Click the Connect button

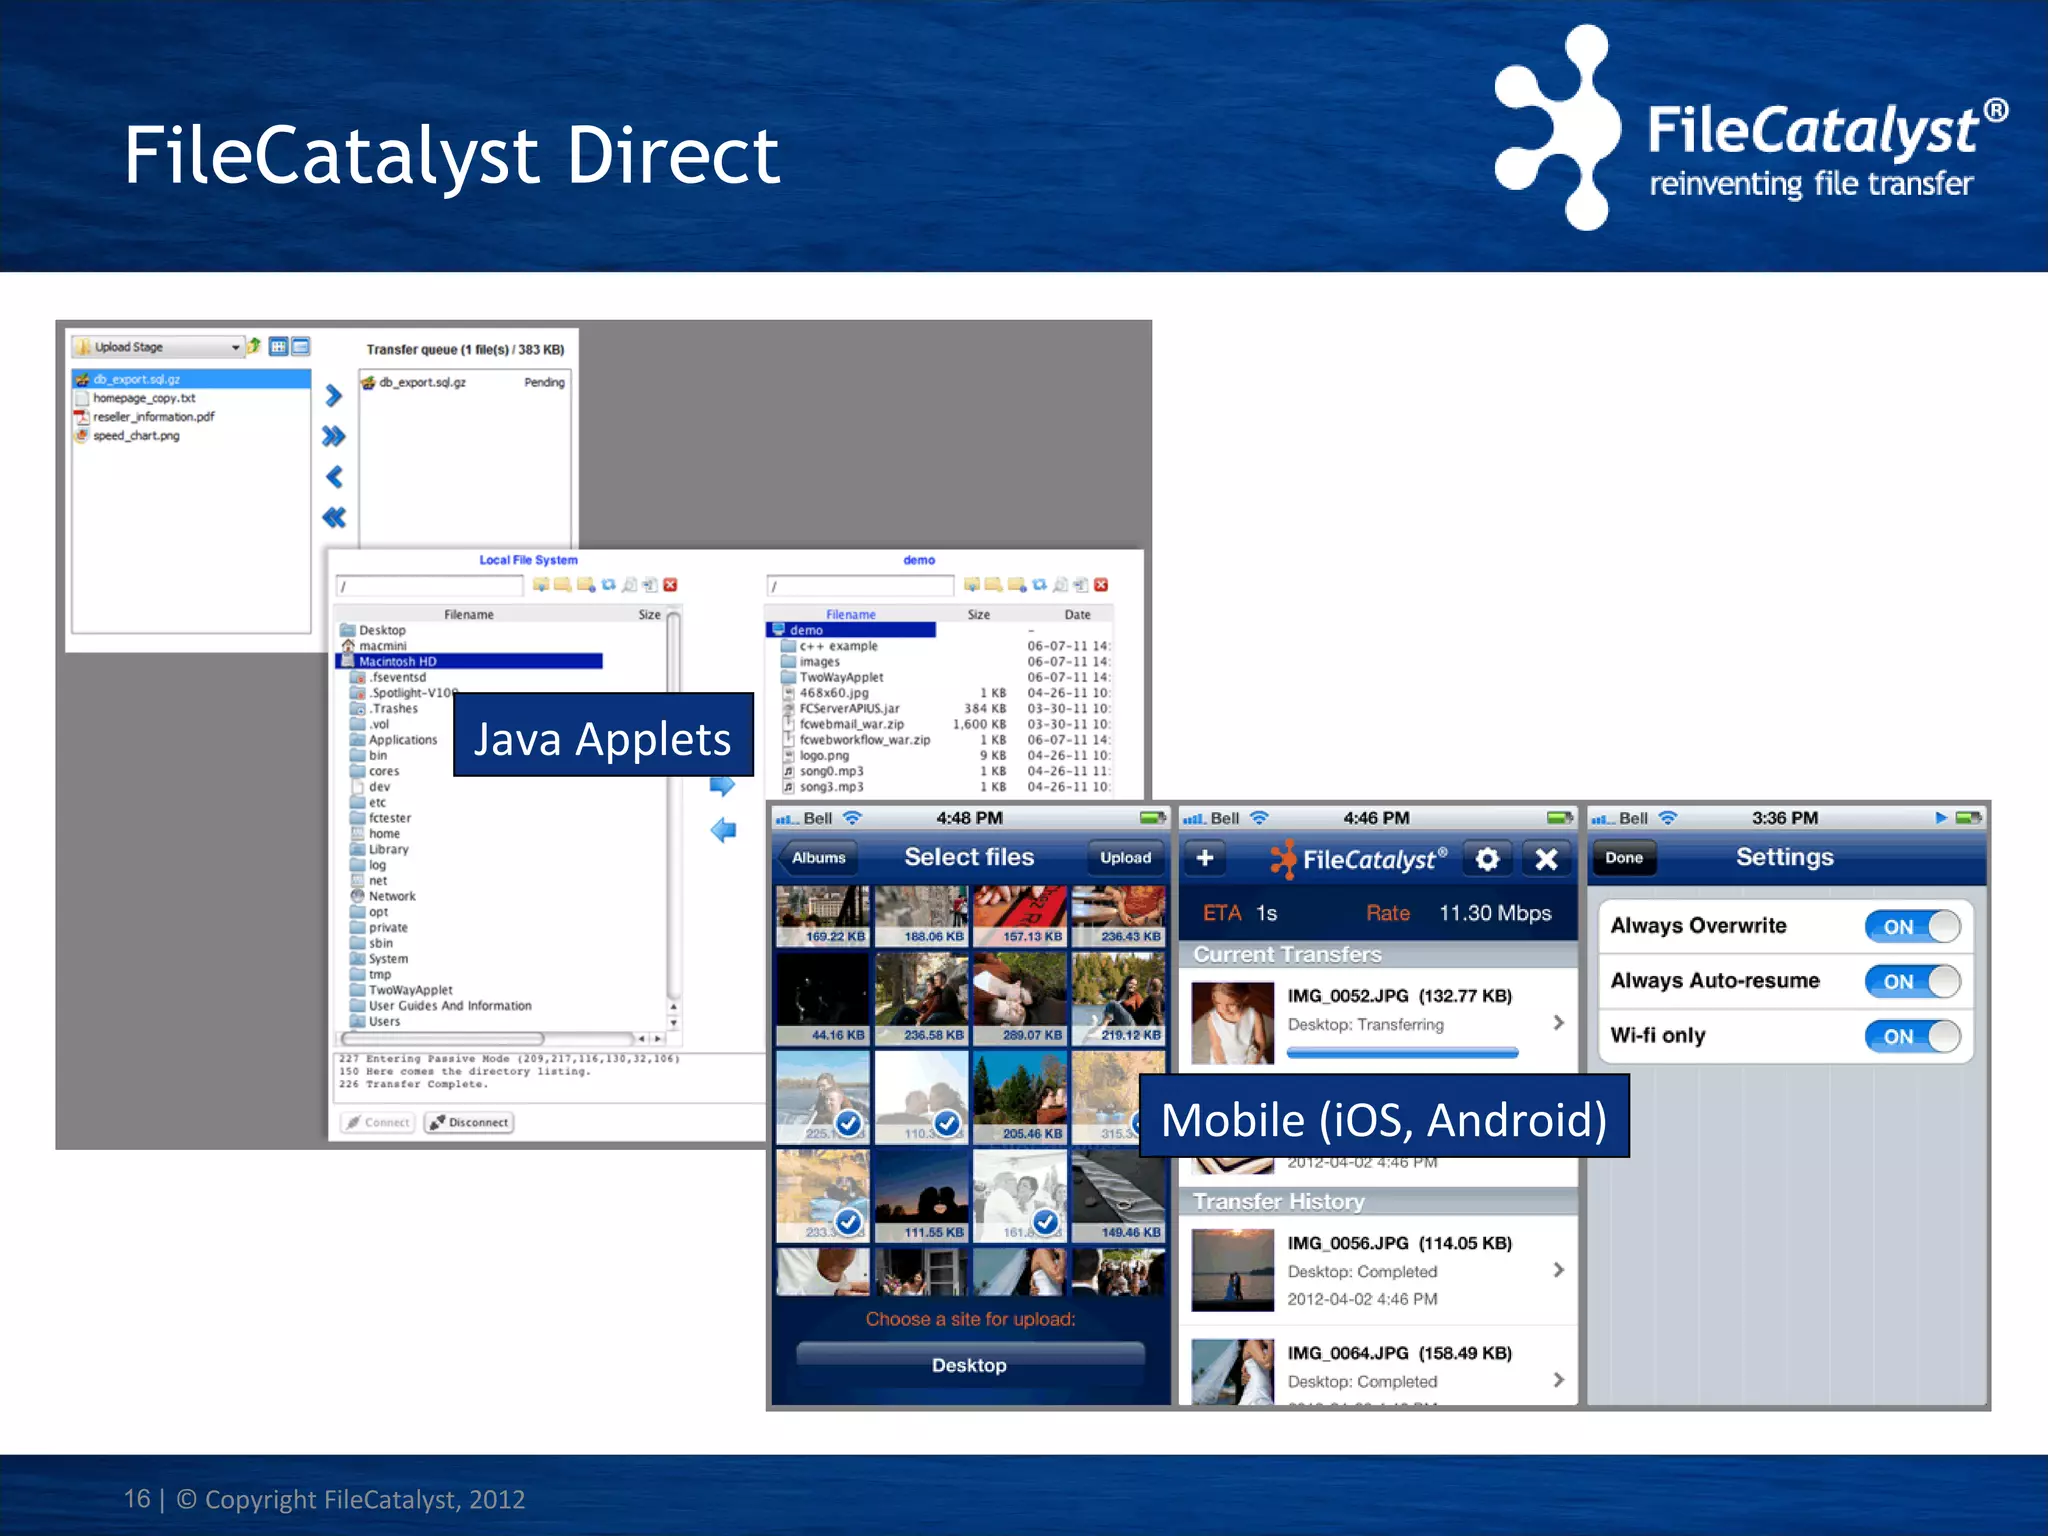click(377, 1122)
